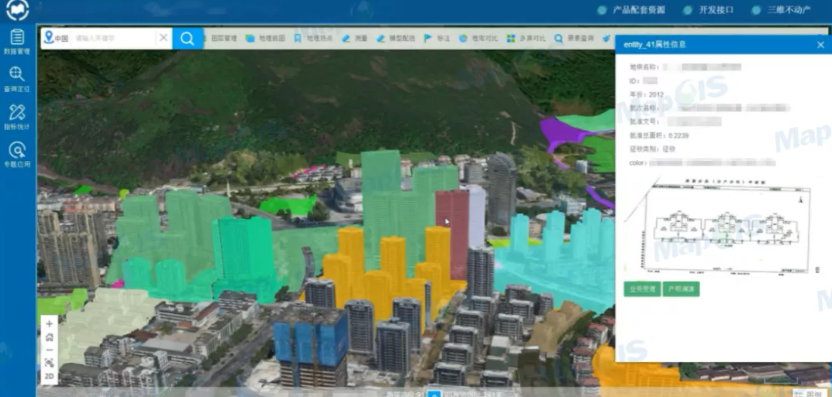Open the 指标统计 ruler-pencil sidebar icon
Viewport: 832px width, 397px height.
17,117
